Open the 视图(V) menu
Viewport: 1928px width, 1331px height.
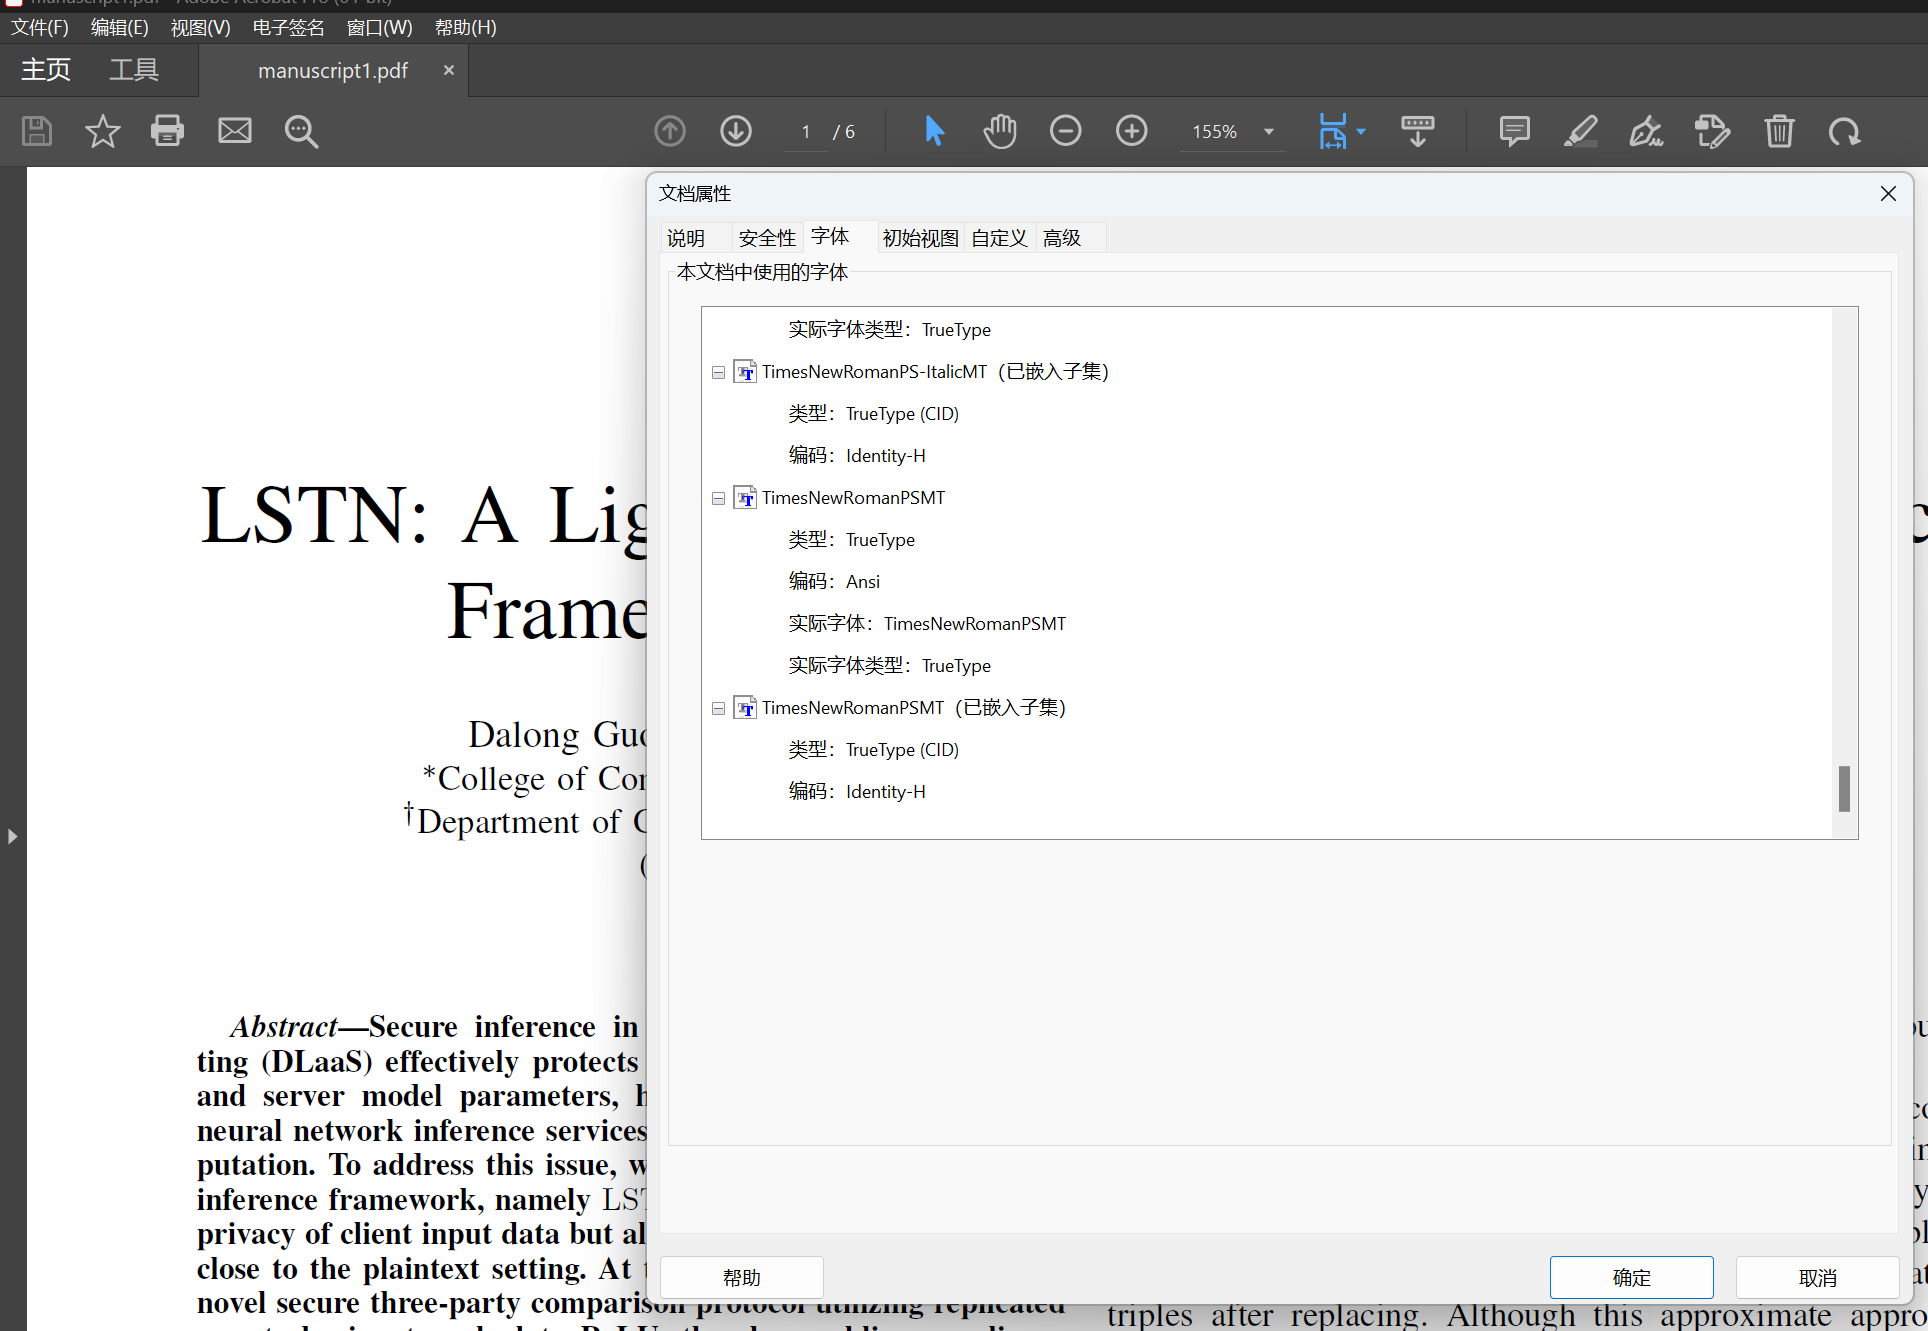(x=200, y=27)
